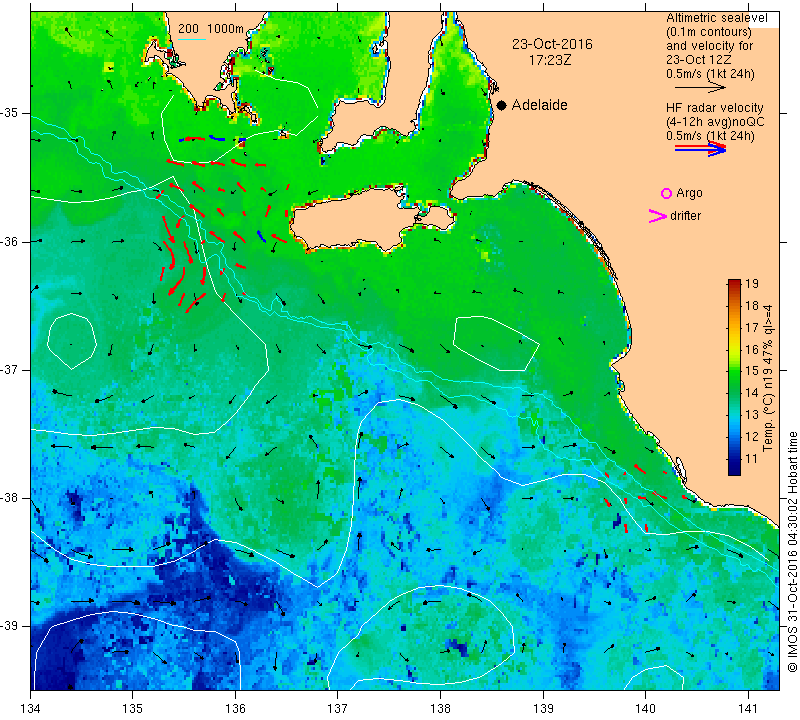800x720 pixels.
Task: Click the 134 longitude axis label
Action: point(31,708)
